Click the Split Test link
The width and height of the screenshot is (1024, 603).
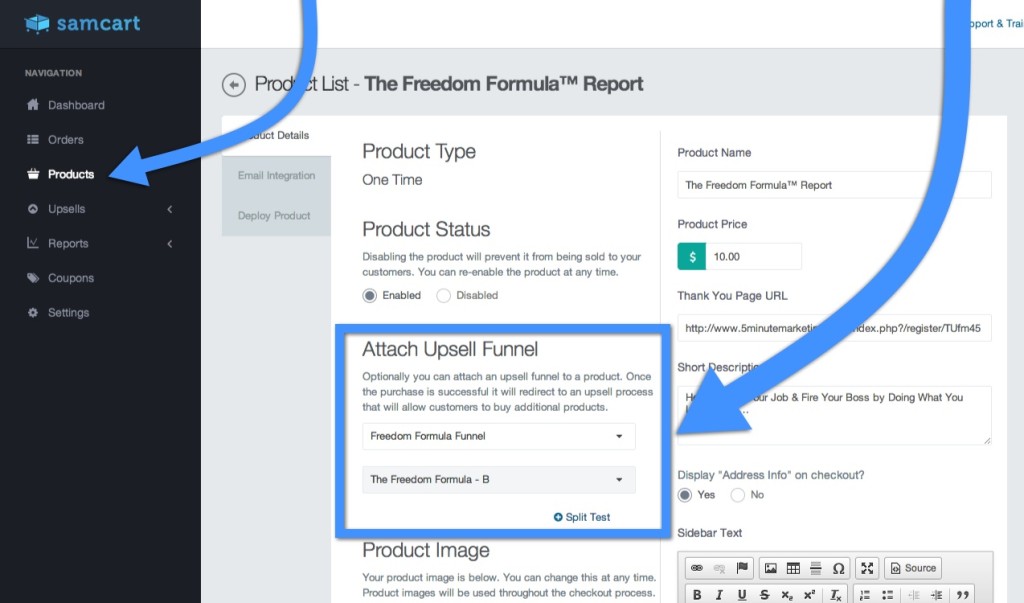[581, 517]
